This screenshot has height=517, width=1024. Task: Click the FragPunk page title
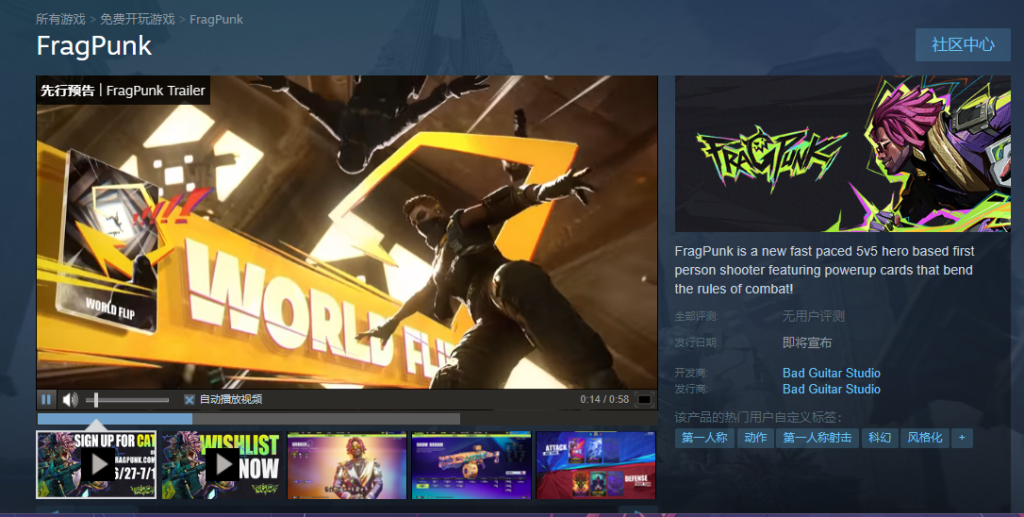(x=94, y=46)
